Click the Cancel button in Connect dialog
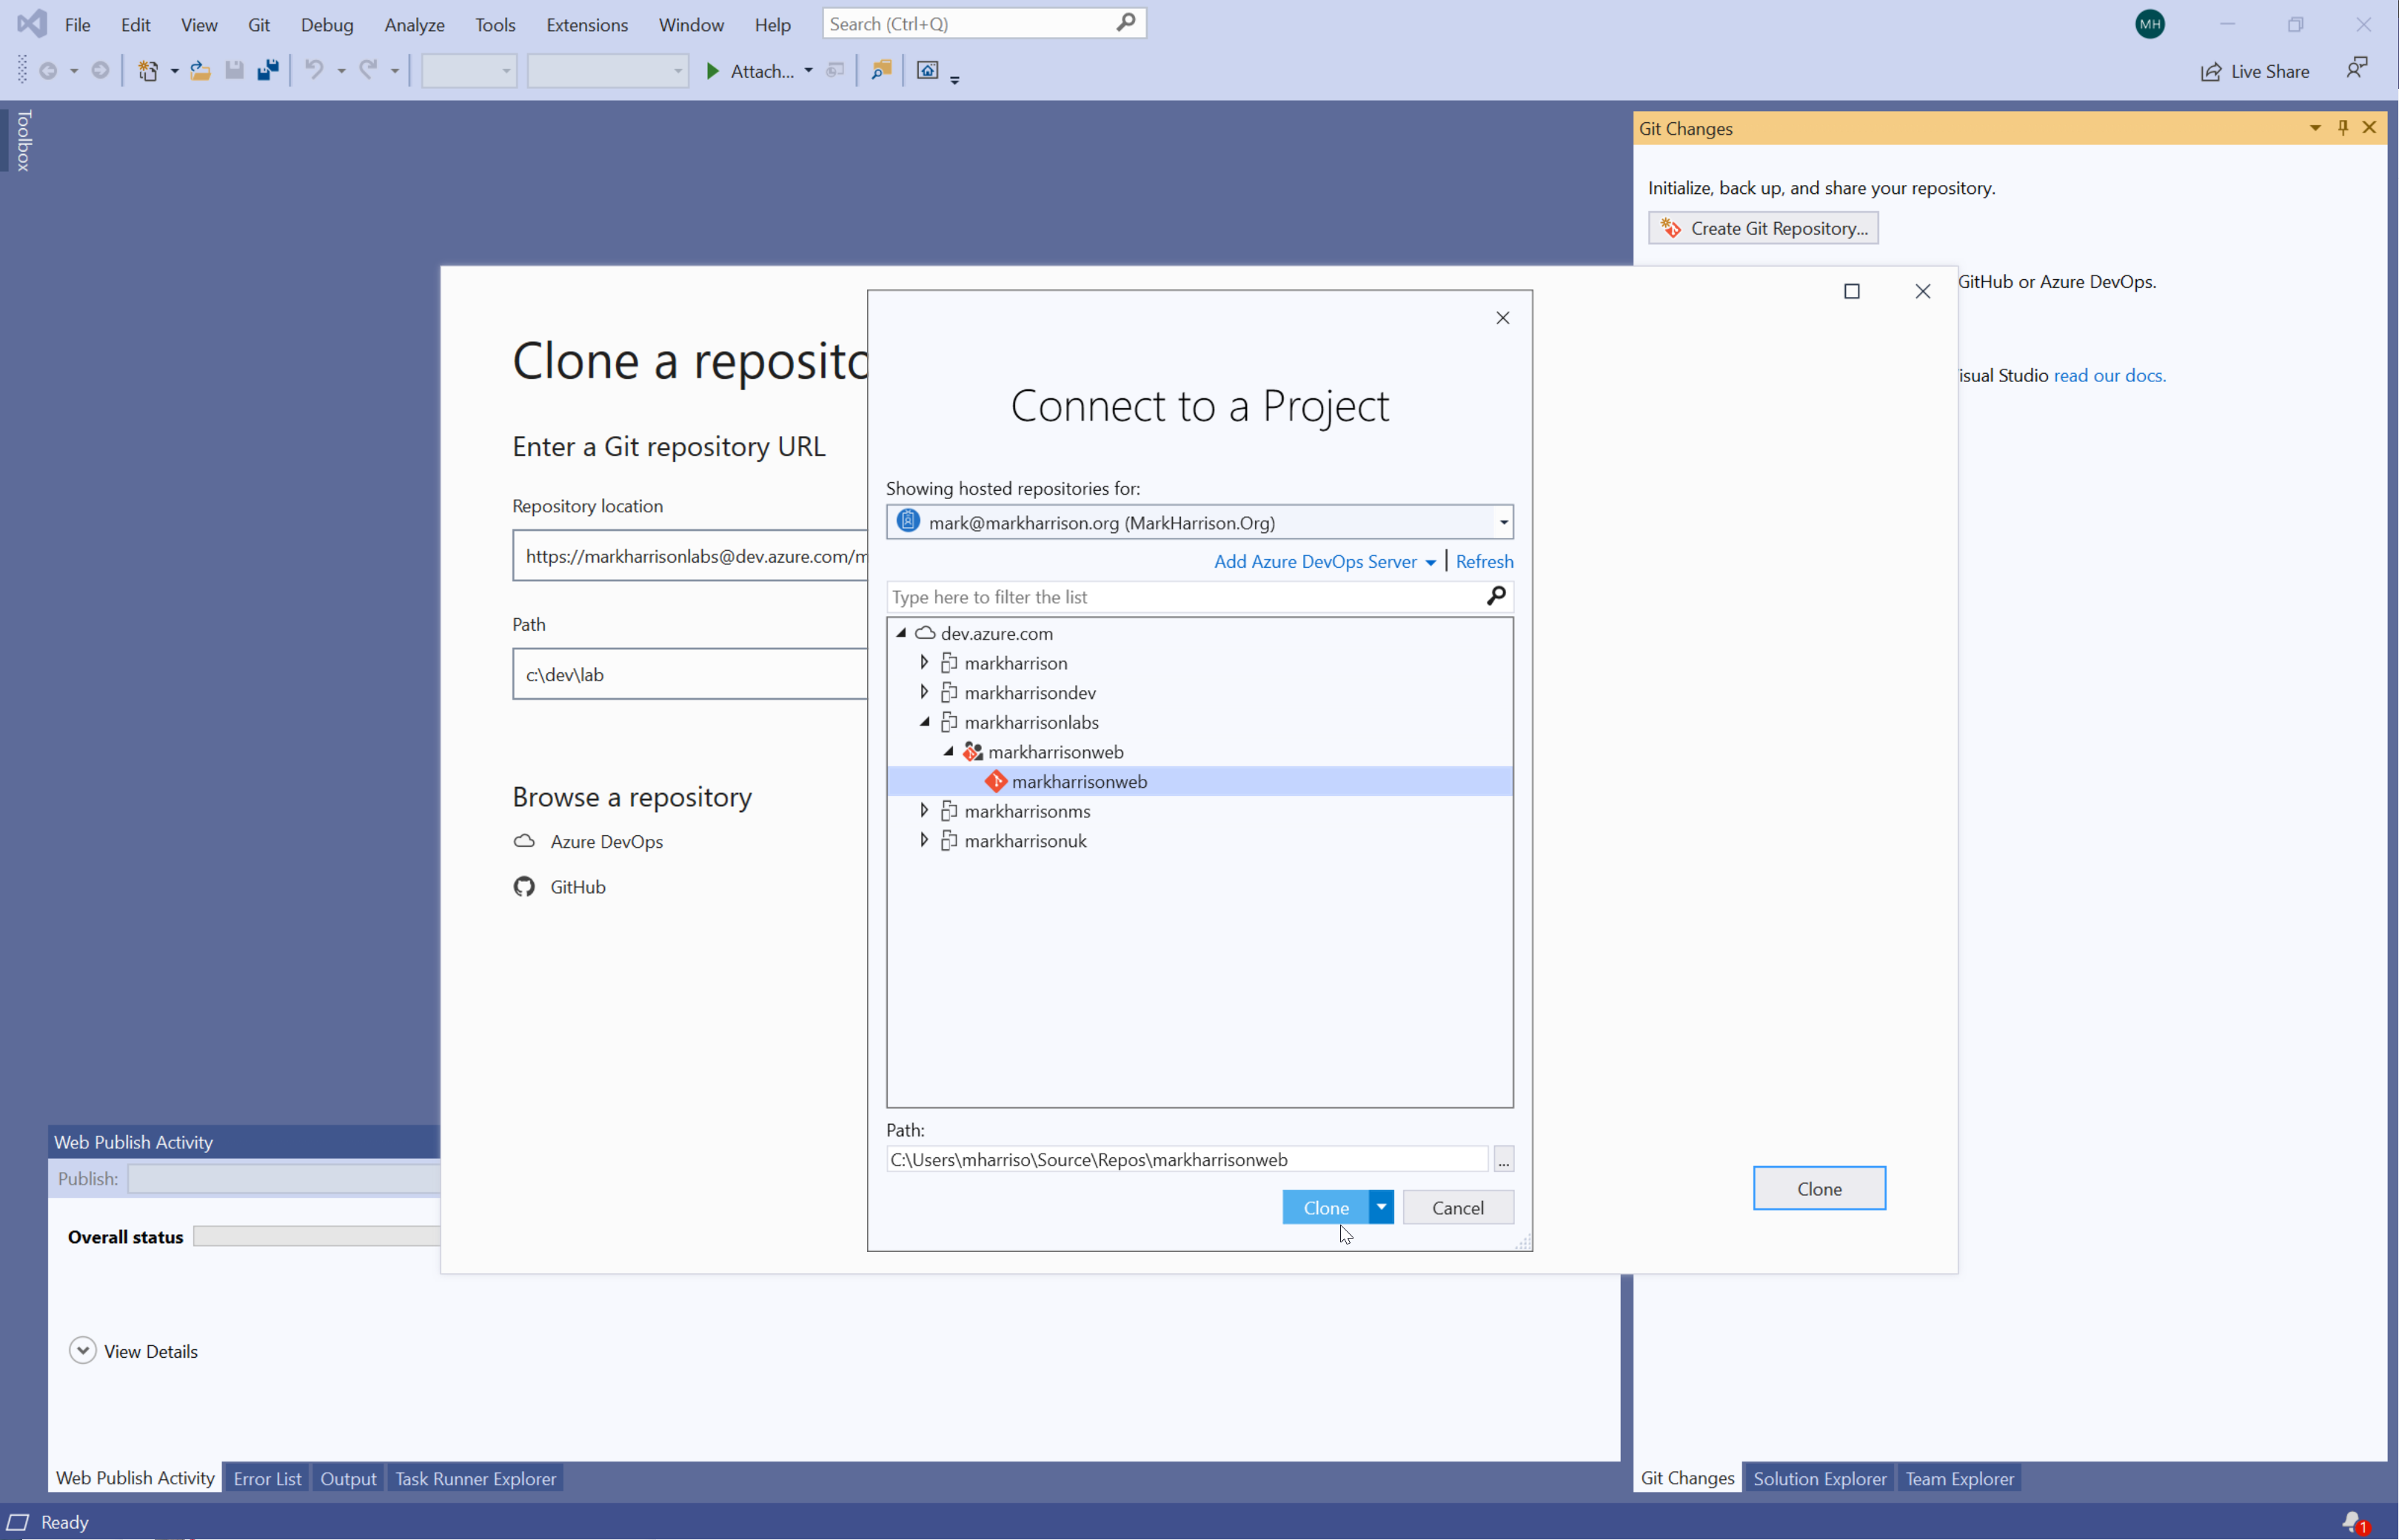This screenshot has width=2399, height=1540. (x=1457, y=1207)
